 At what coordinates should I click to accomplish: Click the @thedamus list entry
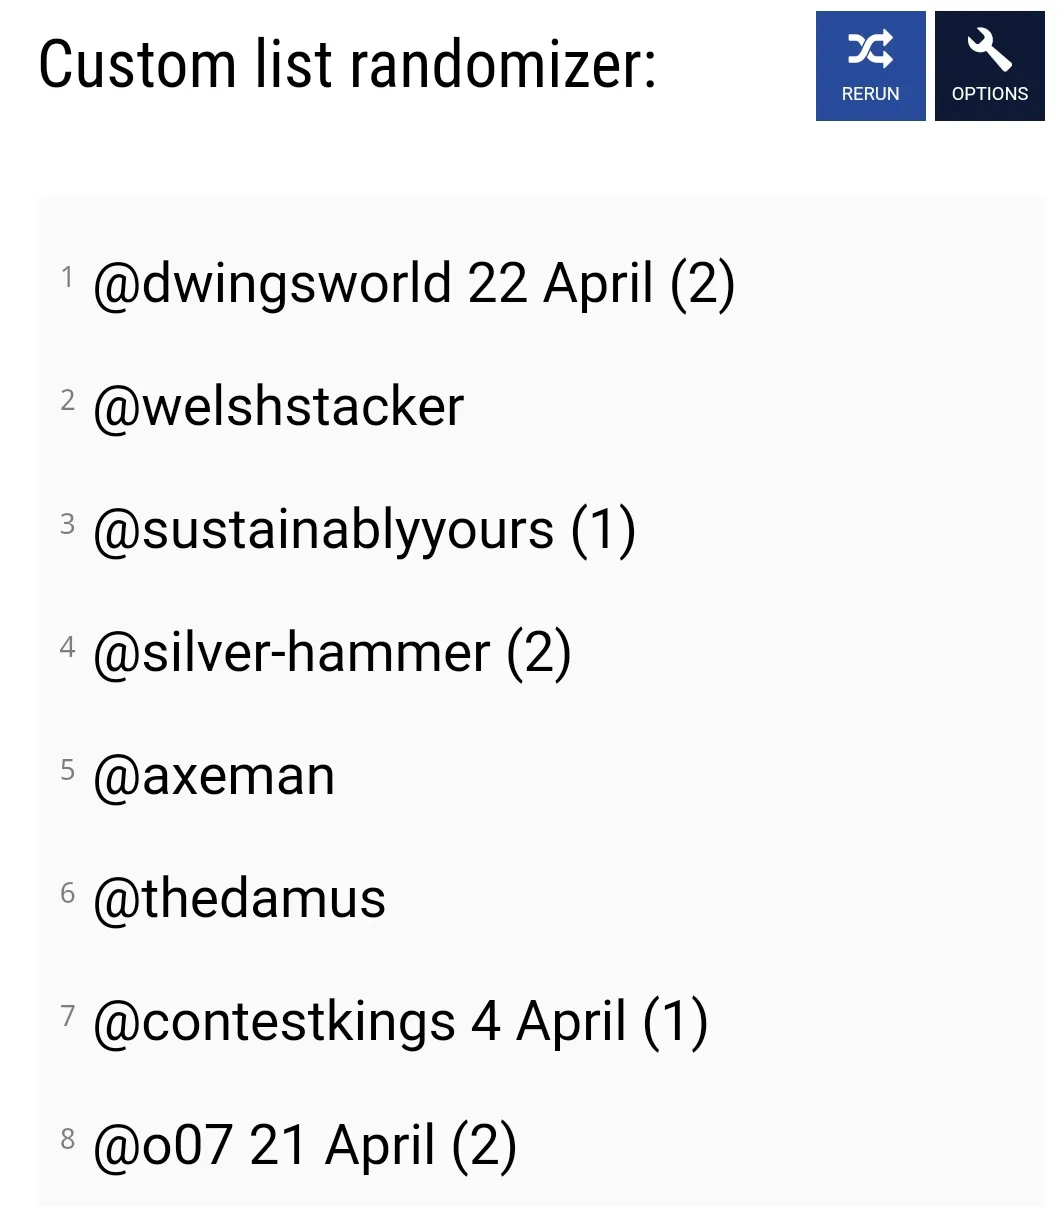tap(239, 898)
